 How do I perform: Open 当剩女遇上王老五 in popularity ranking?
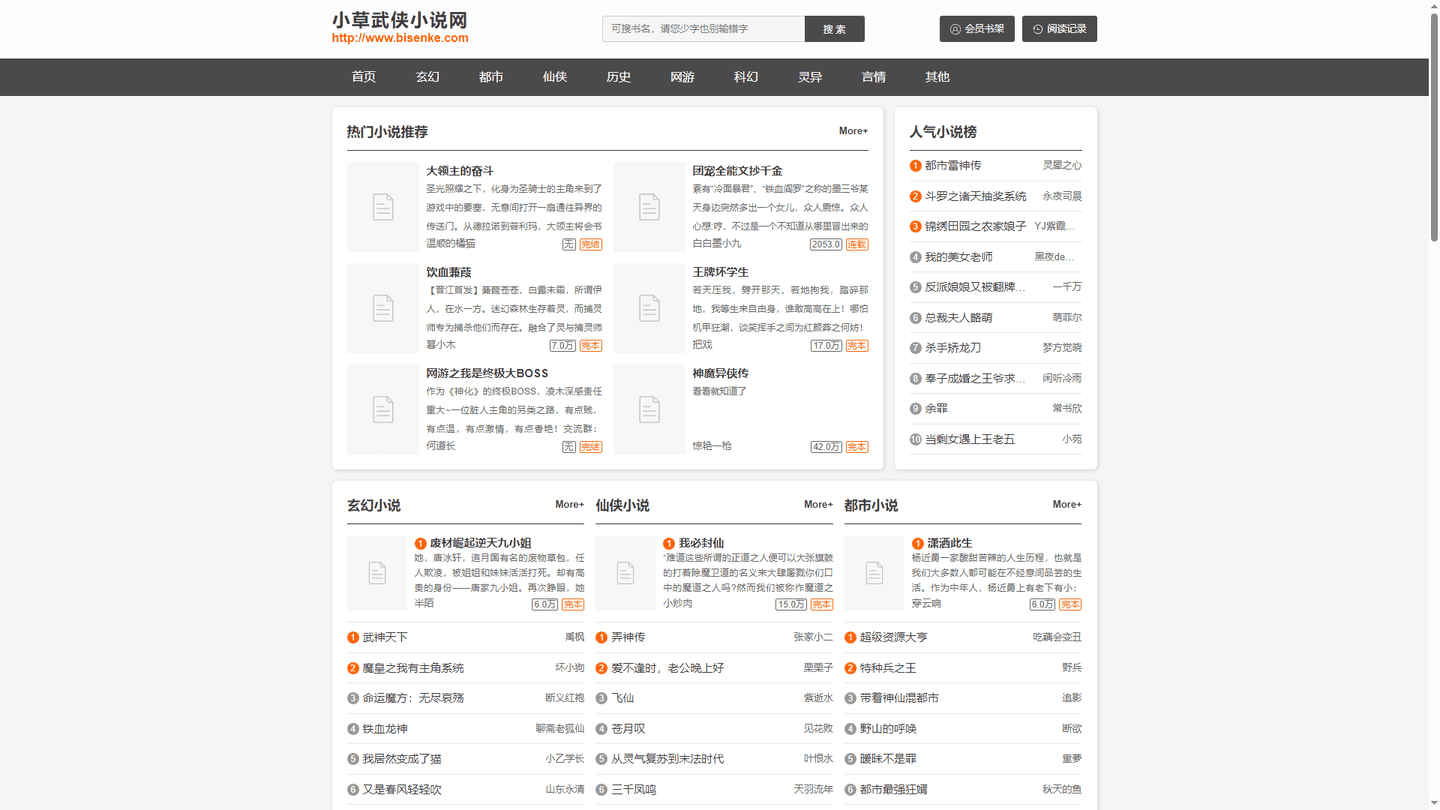coord(970,439)
